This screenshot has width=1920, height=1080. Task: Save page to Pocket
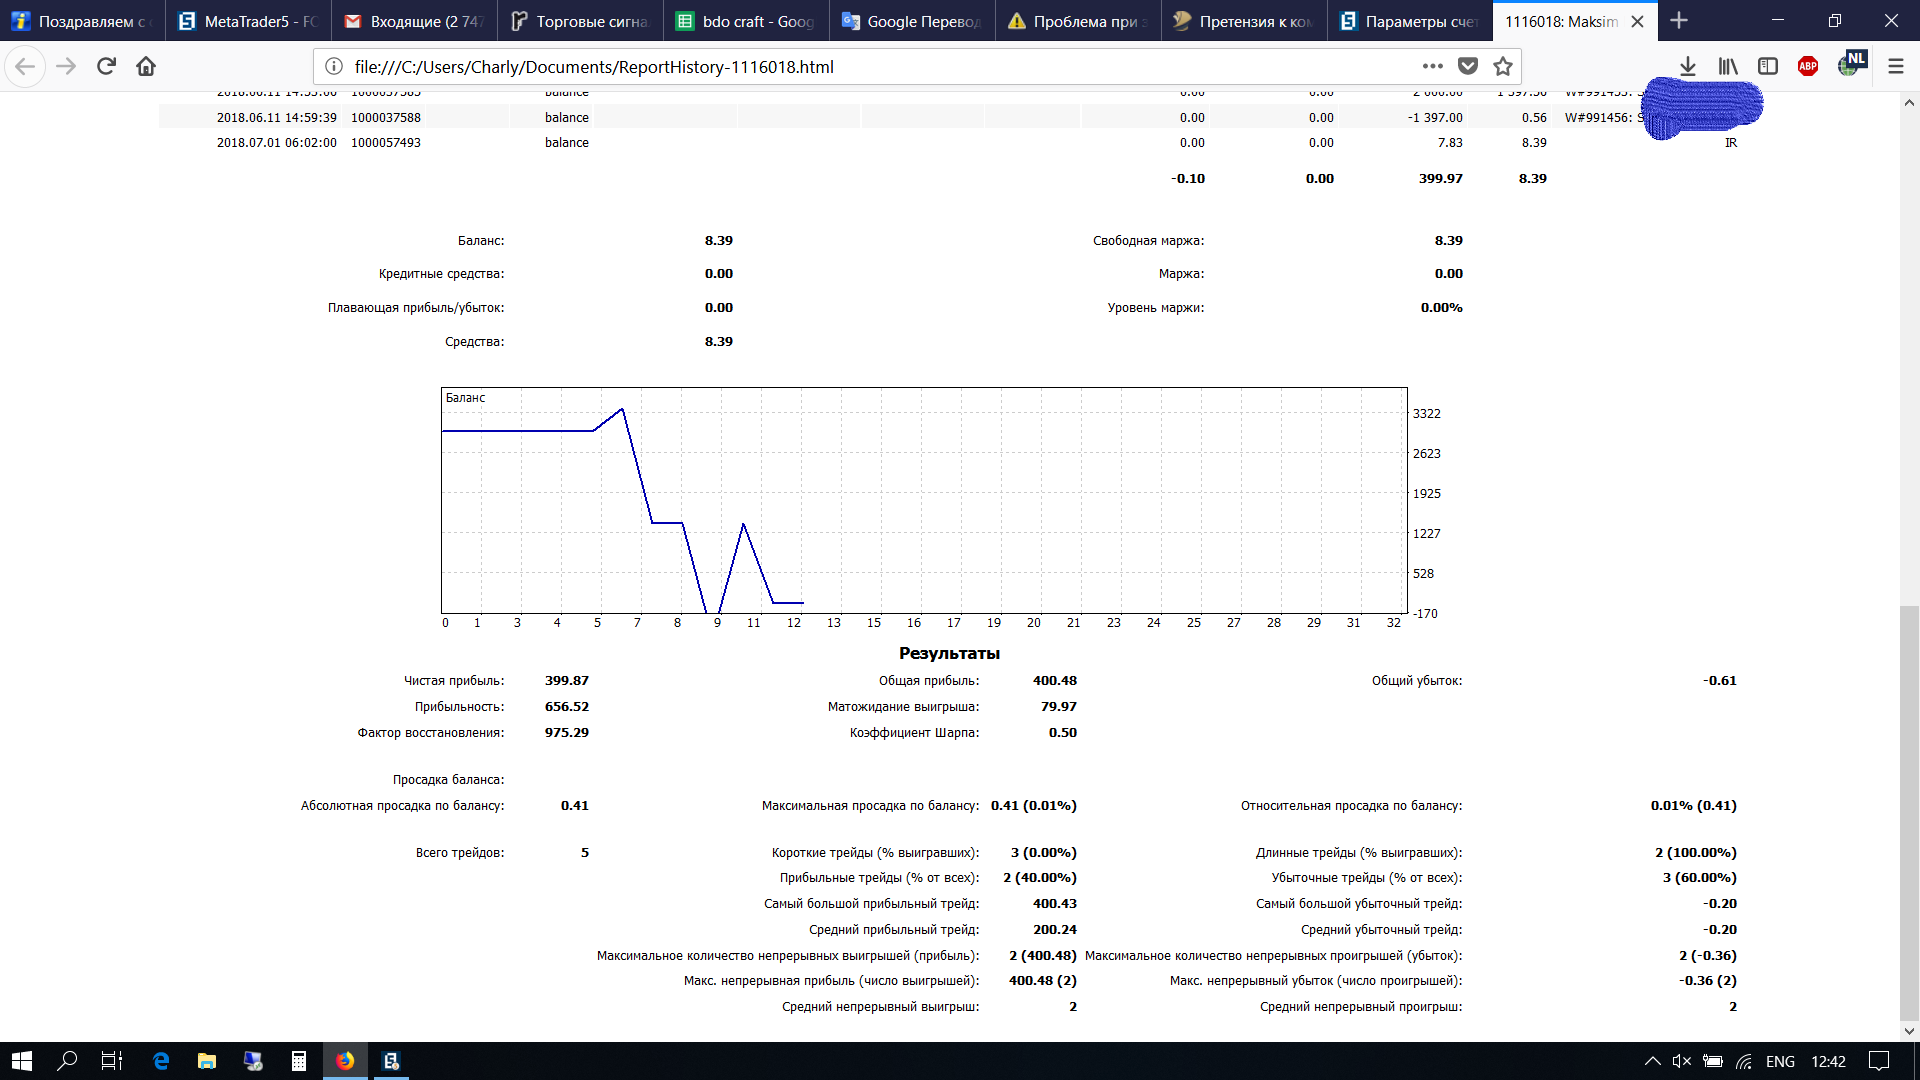(1468, 67)
